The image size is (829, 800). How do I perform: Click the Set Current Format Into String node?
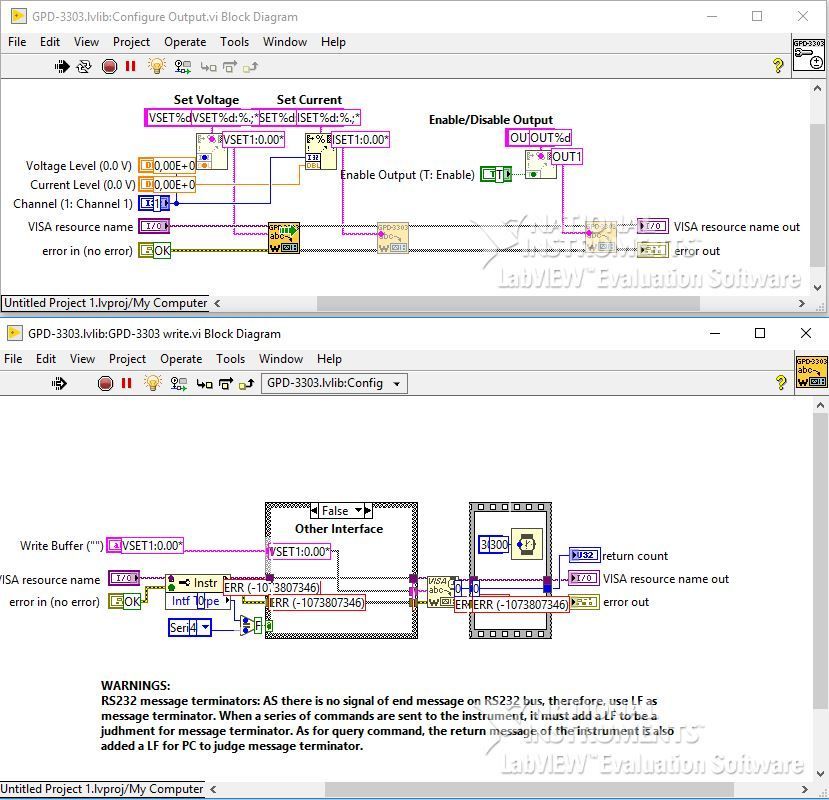pyautogui.click(x=320, y=151)
